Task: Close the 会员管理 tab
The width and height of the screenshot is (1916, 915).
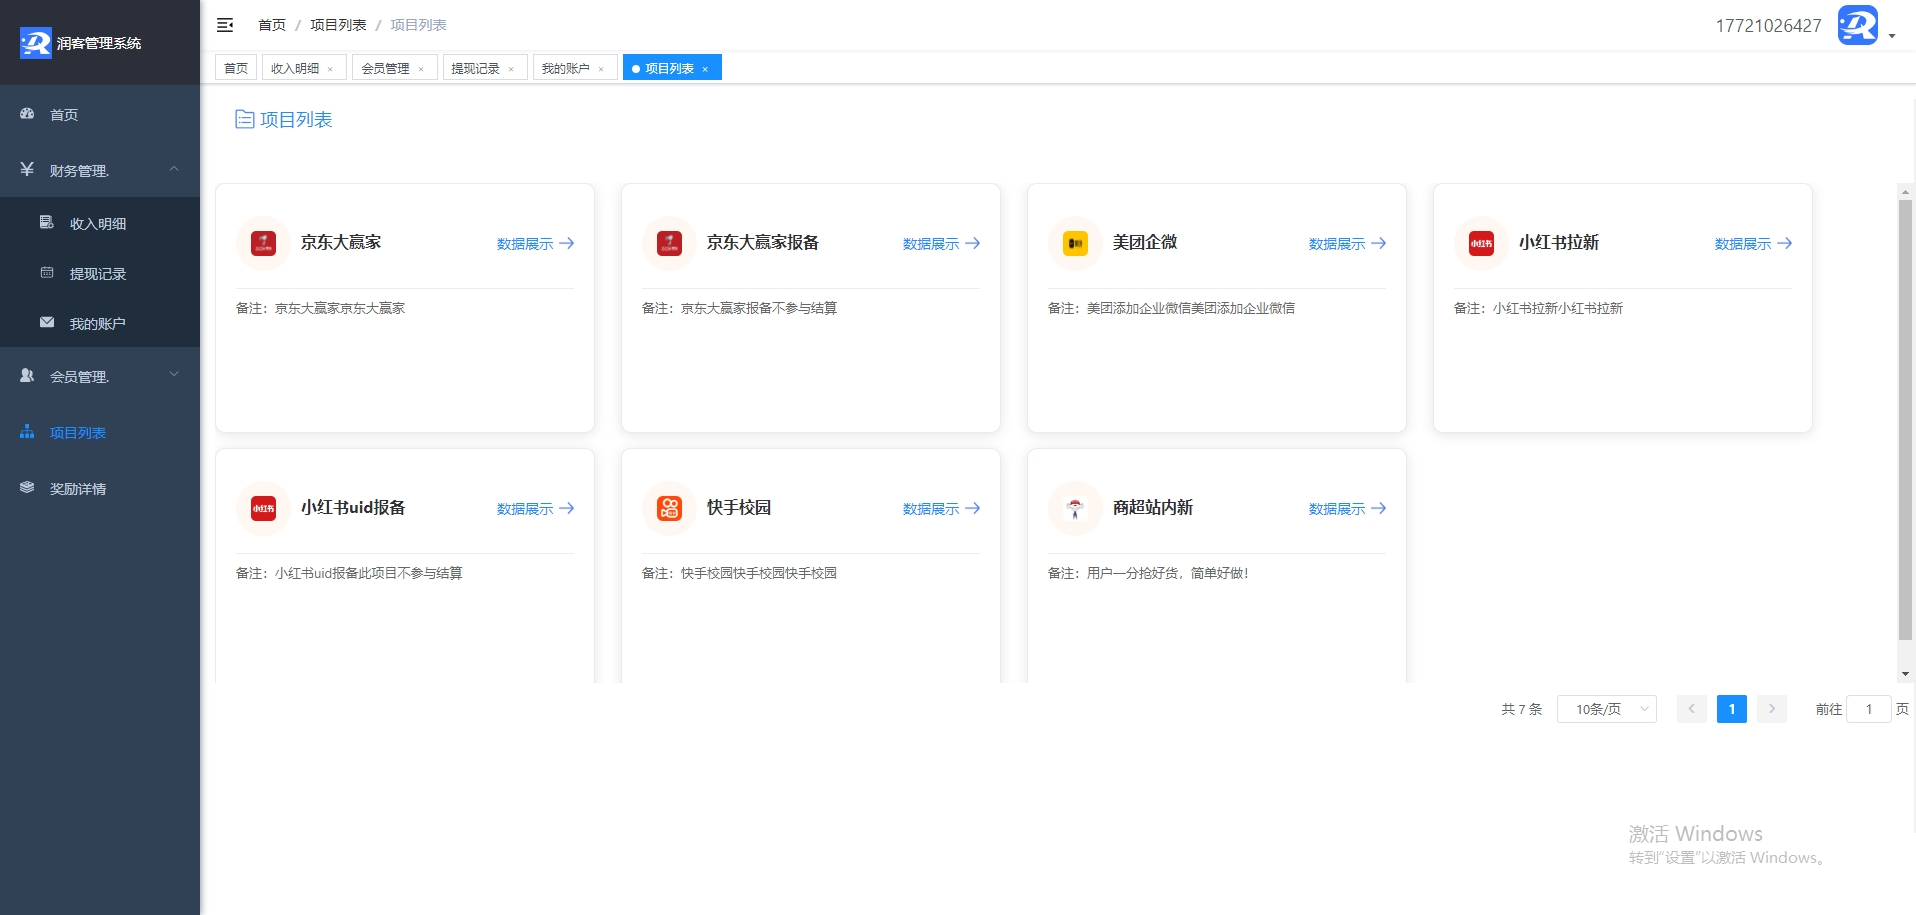Action: coord(421,69)
